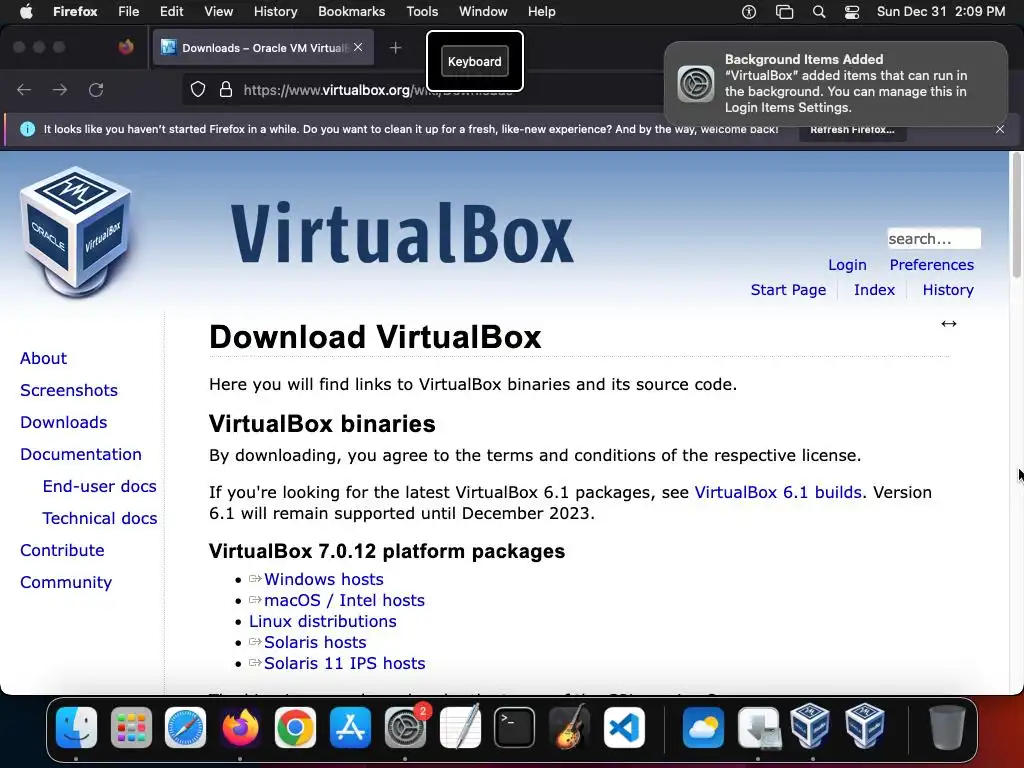This screenshot has width=1024, height=768.
Task: Click the tracking protection shield icon
Action: point(198,89)
